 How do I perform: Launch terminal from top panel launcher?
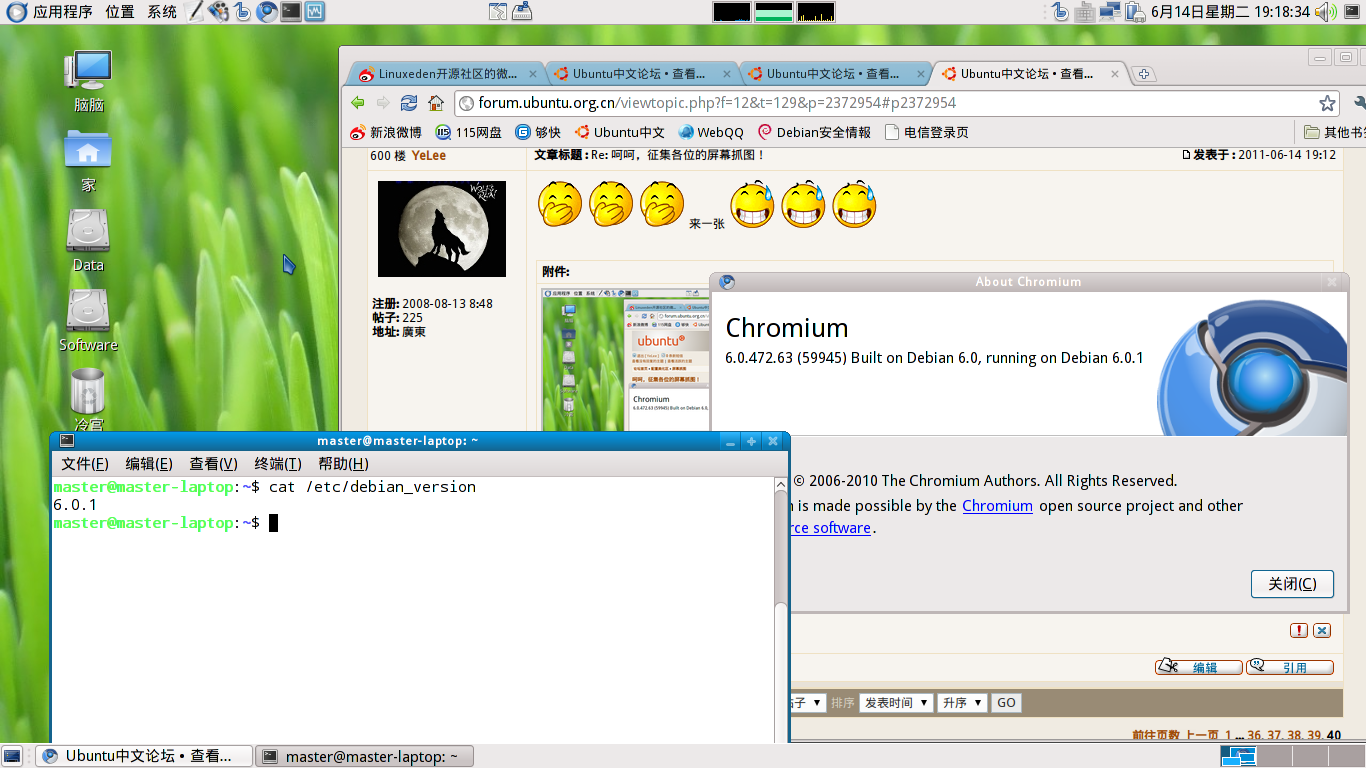(x=290, y=12)
